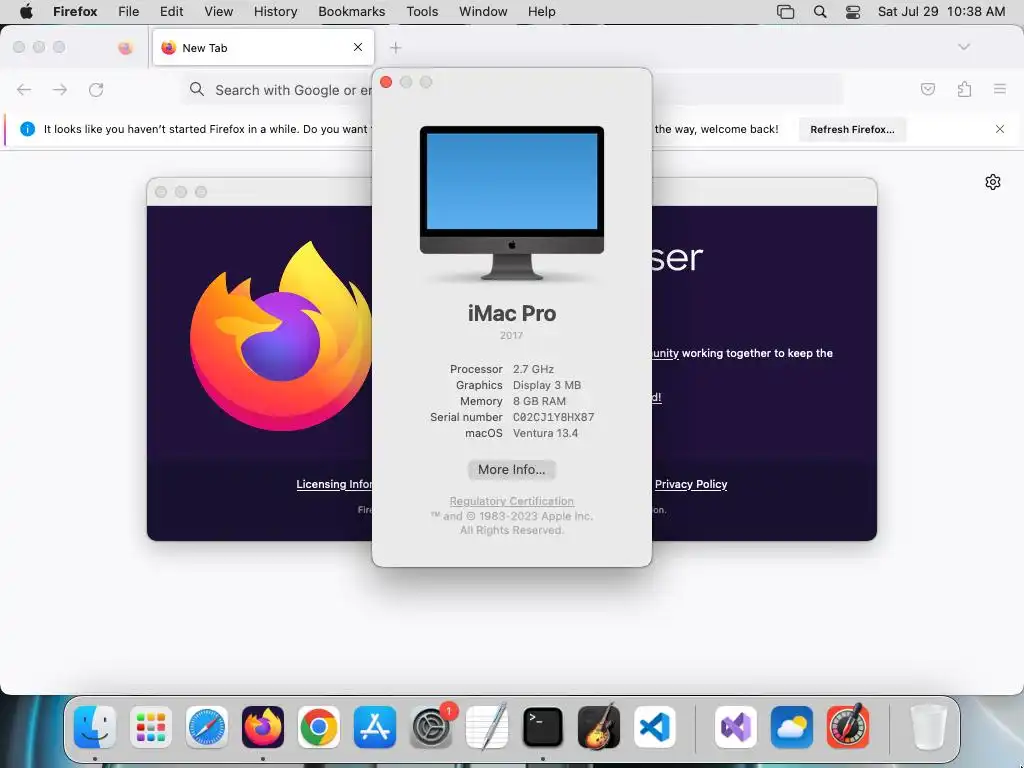This screenshot has width=1024, height=768.
Task: Go back one page
Action: click(x=24, y=89)
